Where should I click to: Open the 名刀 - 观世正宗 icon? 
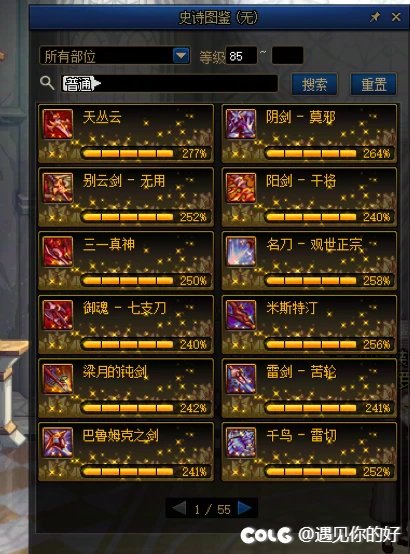pyautogui.click(x=241, y=251)
